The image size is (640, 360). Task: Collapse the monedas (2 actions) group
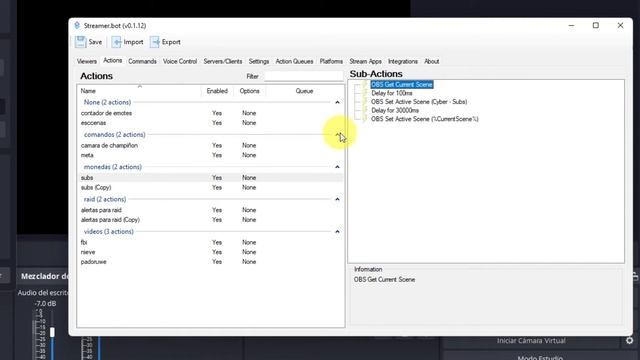click(337, 167)
